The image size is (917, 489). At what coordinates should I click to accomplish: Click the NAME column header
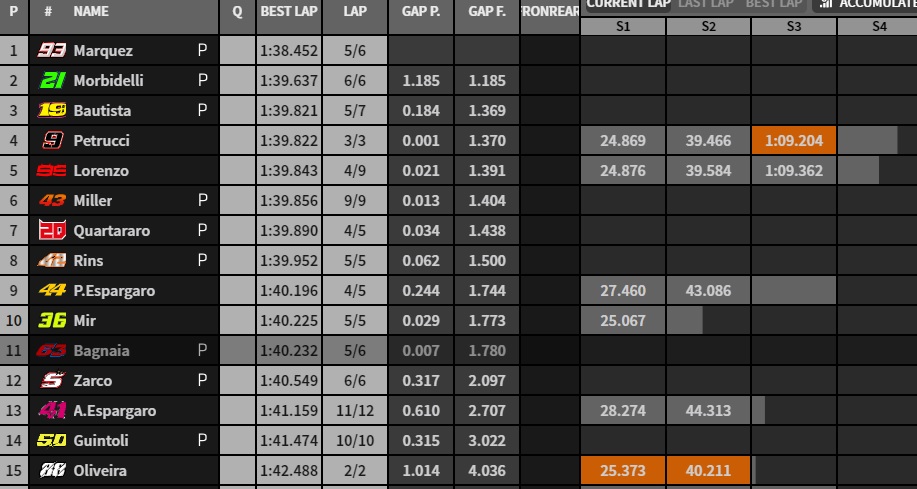[x=91, y=12]
